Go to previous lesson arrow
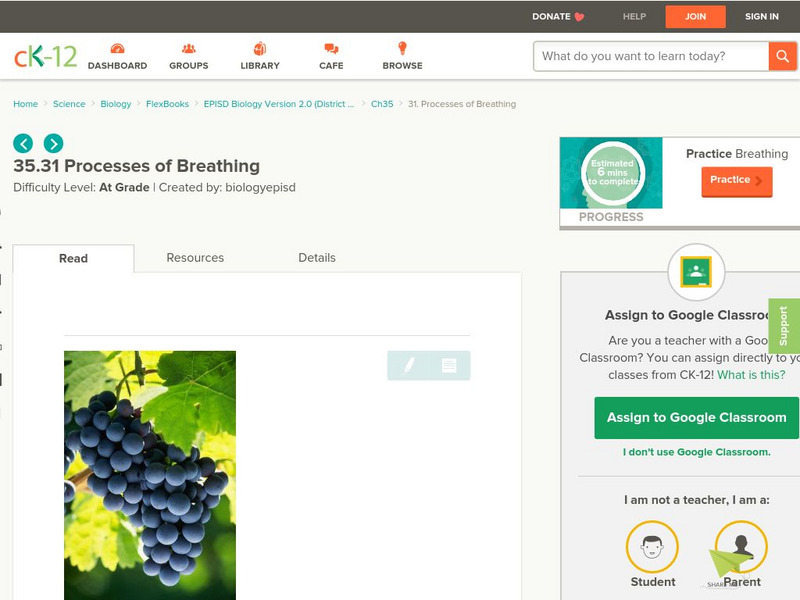 (23, 143)
